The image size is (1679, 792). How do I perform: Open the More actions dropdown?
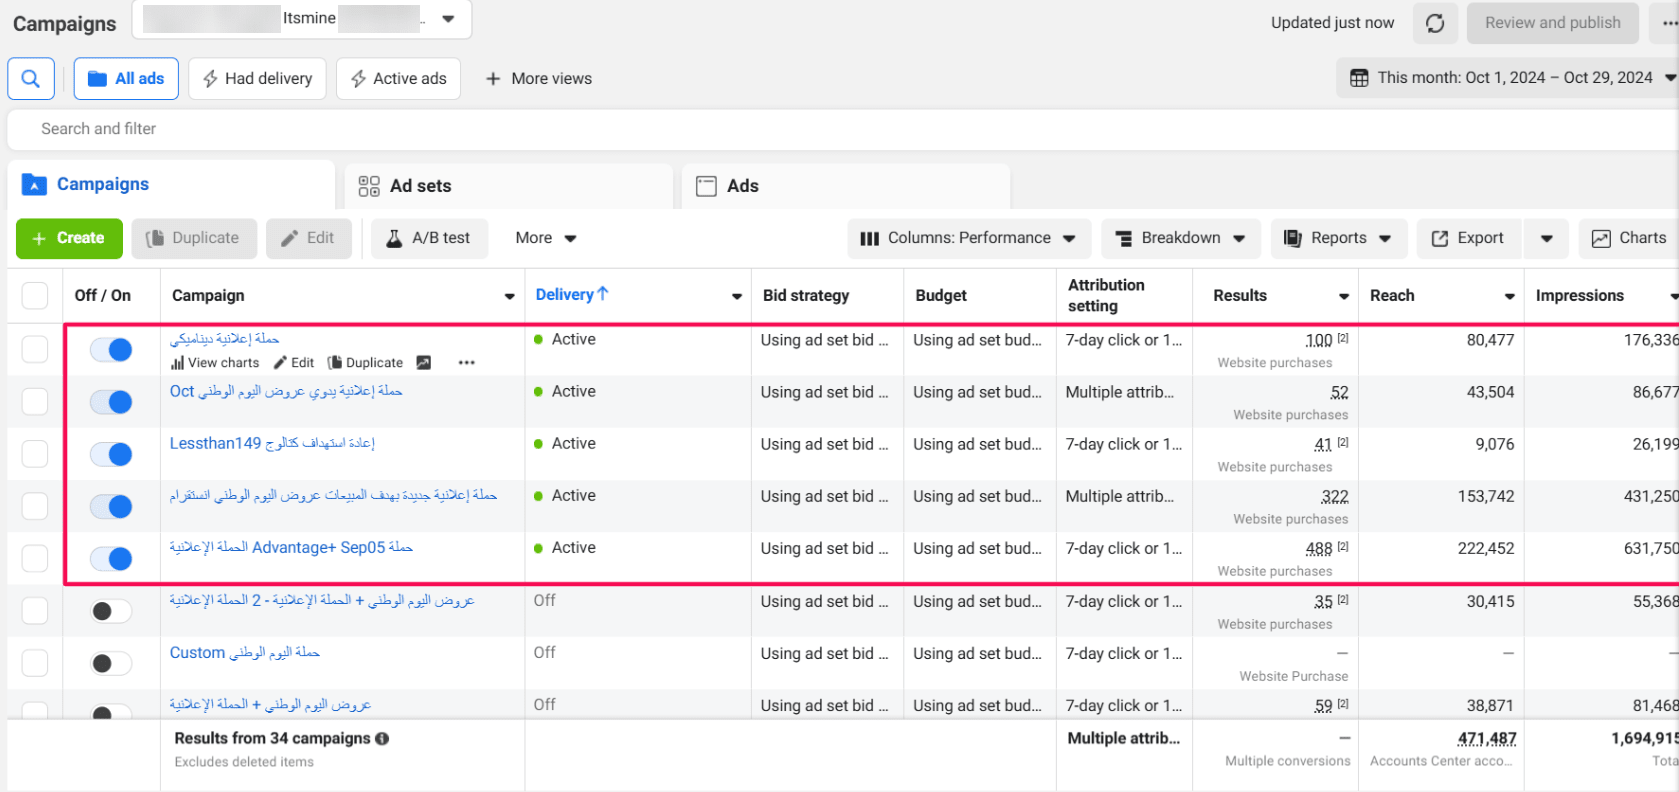click(546, 238)
